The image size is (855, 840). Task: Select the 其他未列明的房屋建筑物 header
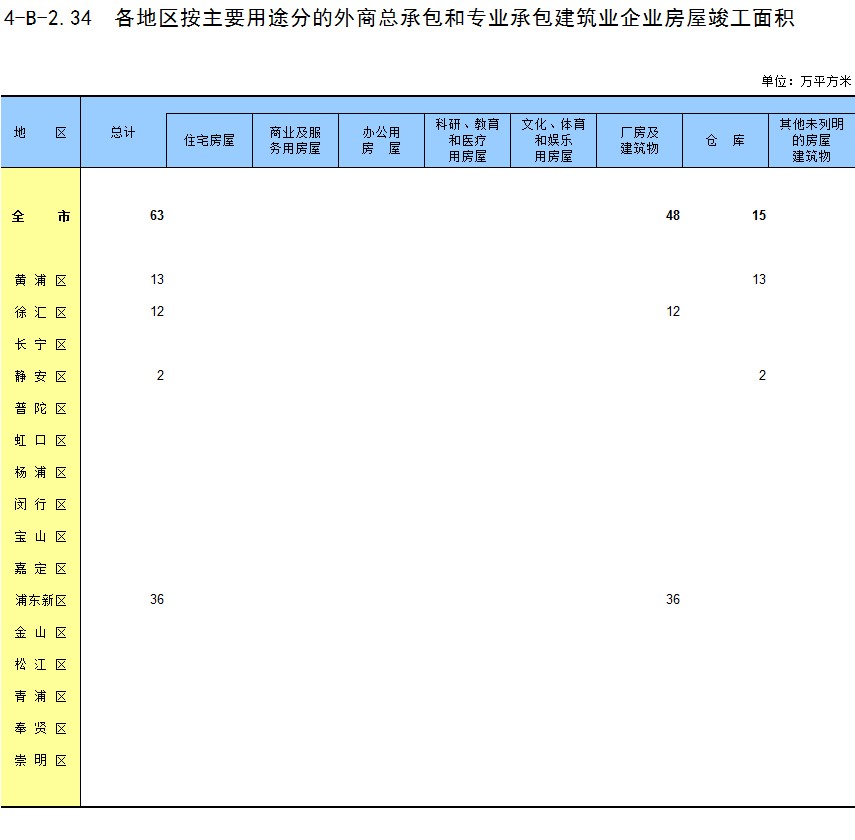pos(811,140)
